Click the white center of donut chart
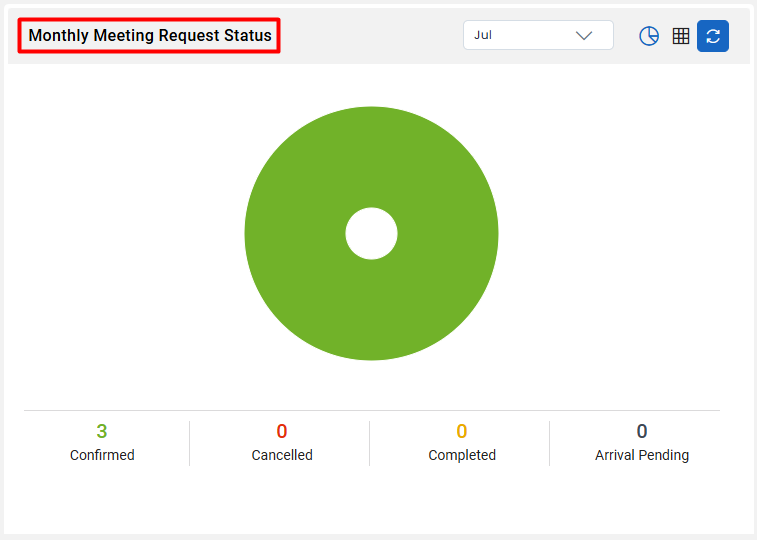 (371, 234)
